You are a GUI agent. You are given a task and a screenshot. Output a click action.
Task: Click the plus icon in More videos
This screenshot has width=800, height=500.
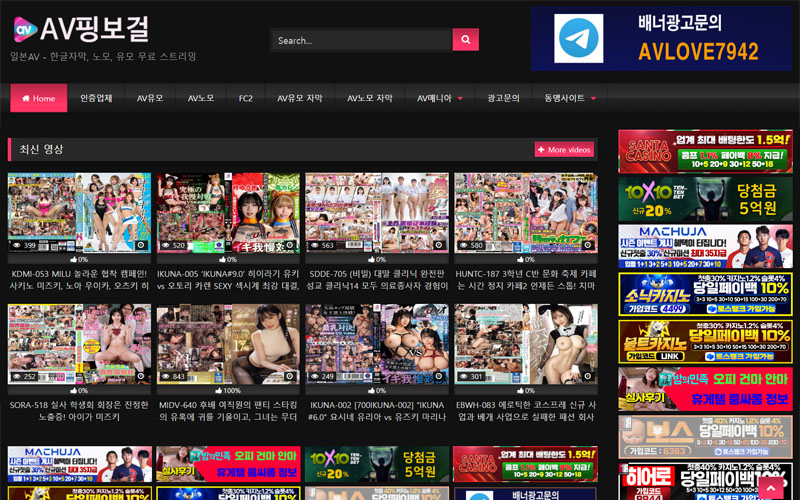click(541, 150)
